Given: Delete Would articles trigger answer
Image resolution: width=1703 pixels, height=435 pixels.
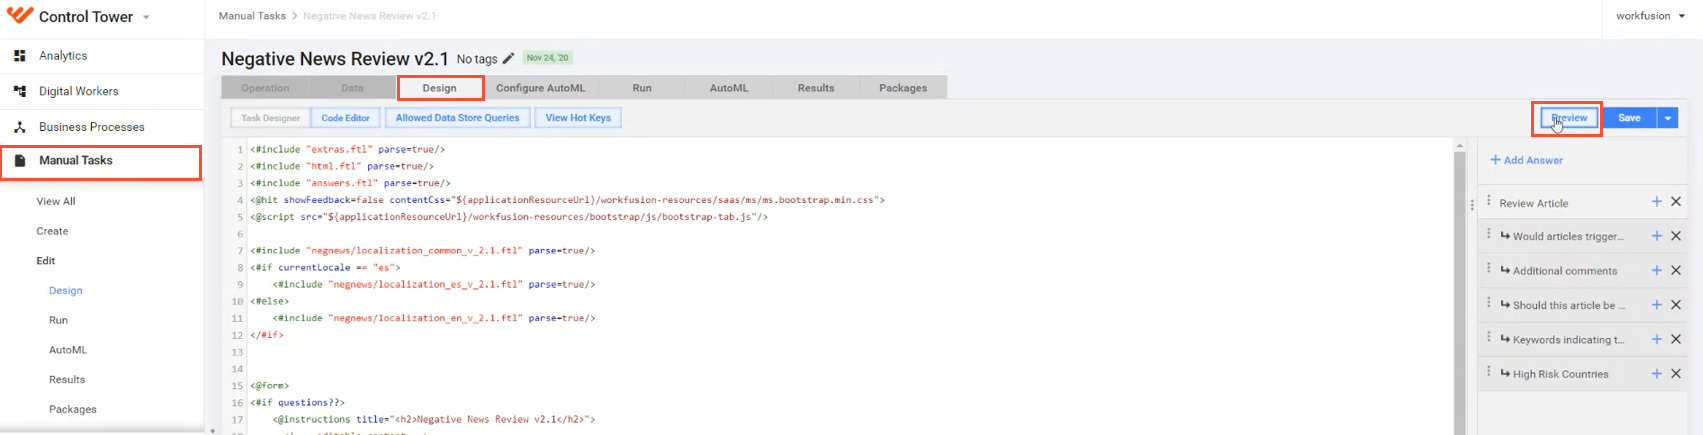Looking at the screenshot, I should [x=1676, y=236].
